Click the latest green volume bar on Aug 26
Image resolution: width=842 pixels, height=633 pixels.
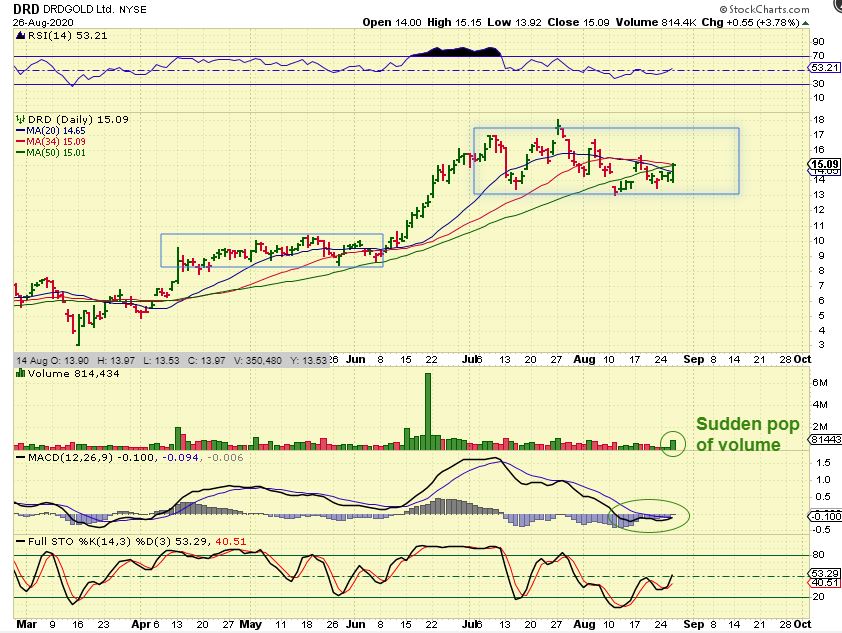tap(674, 445)
